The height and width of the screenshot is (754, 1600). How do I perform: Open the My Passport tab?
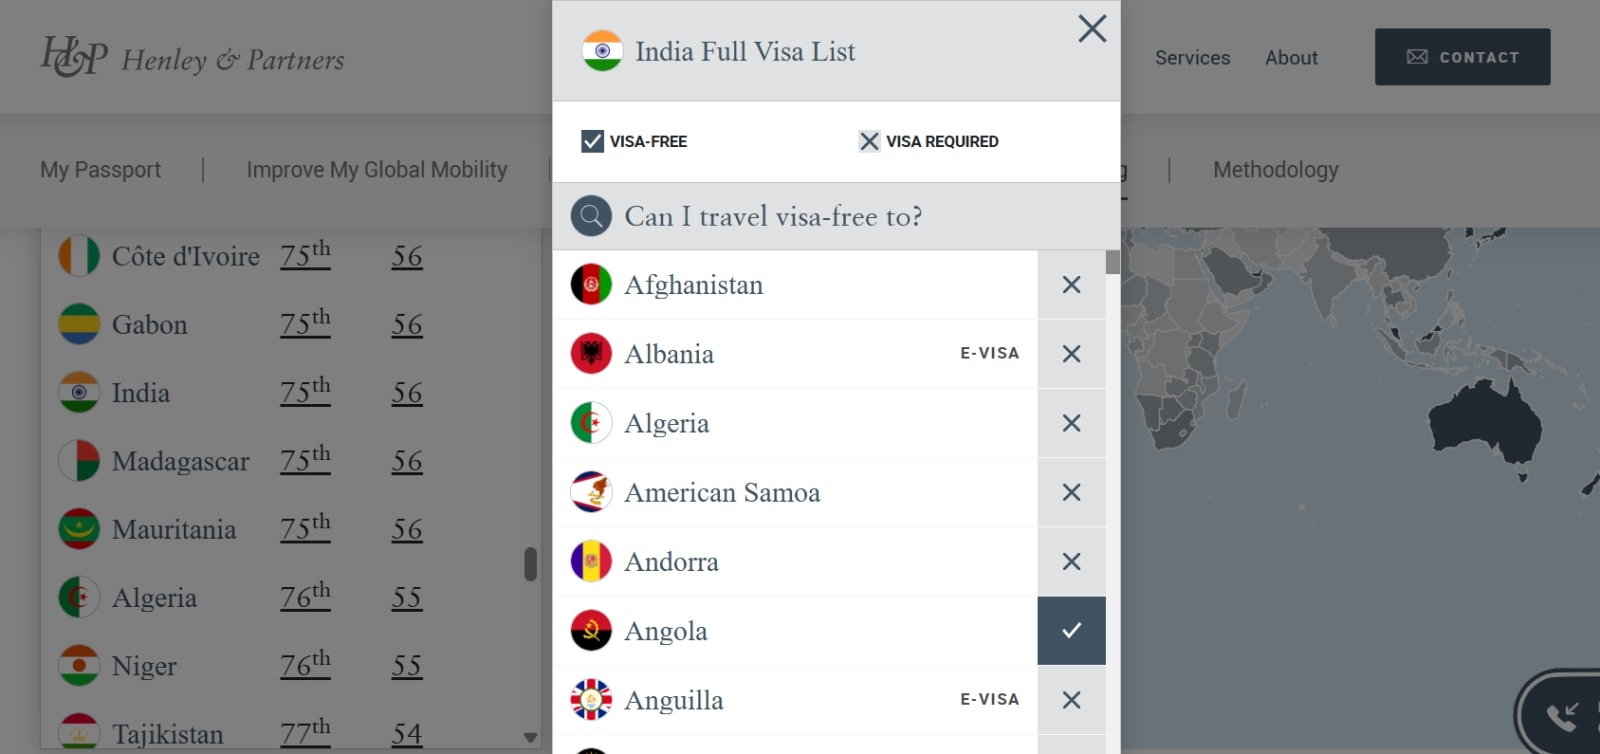click(x=100, y=170)
